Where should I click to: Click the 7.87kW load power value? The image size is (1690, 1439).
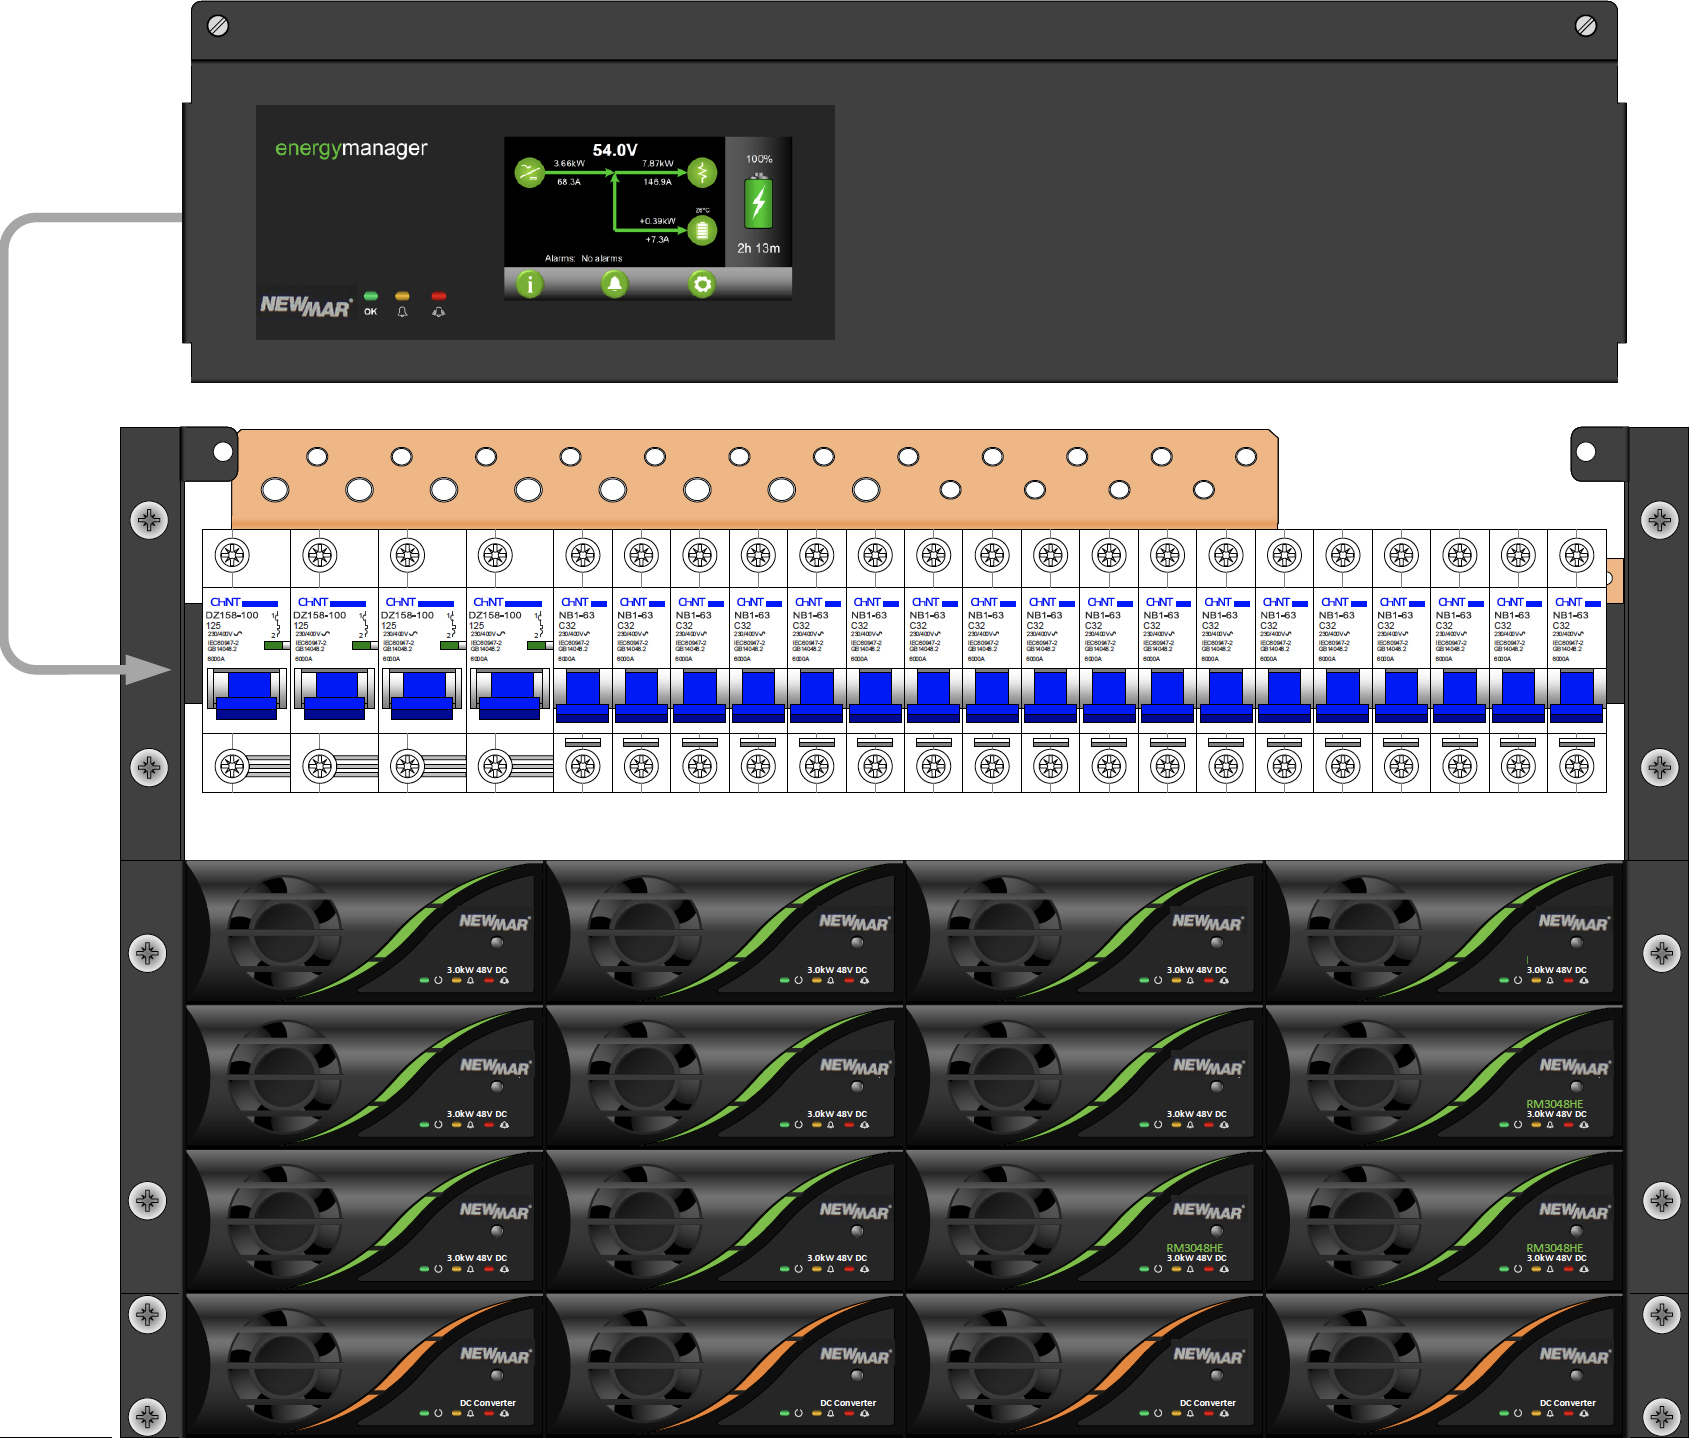pos(658,163)
